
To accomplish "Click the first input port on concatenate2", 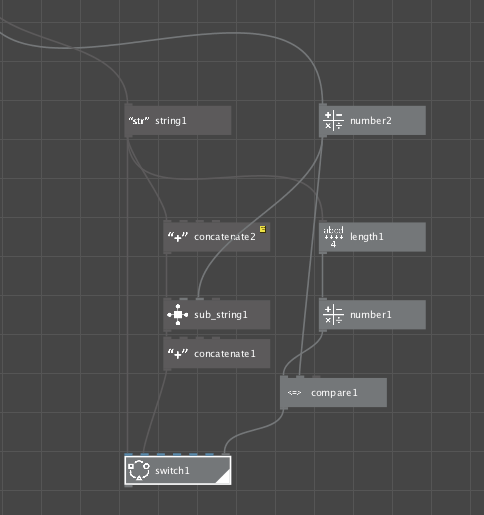I will [167, 221].
